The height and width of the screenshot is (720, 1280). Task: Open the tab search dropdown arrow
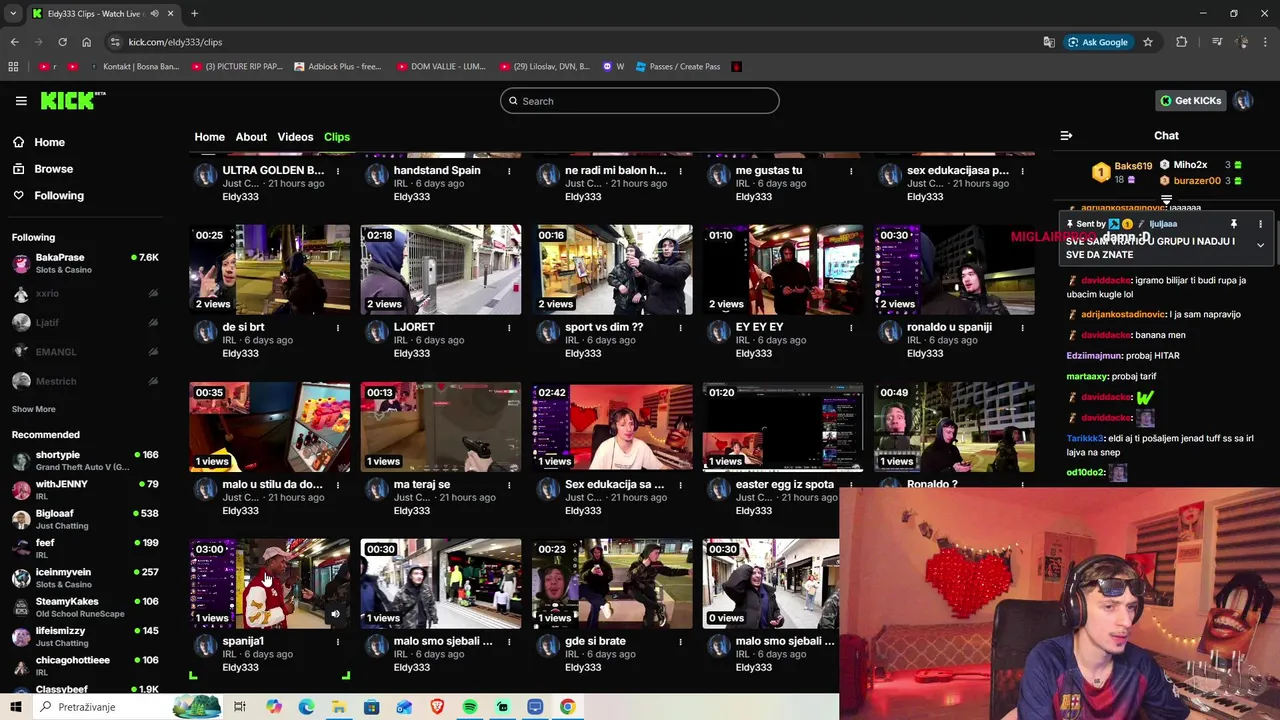(12, 13)
